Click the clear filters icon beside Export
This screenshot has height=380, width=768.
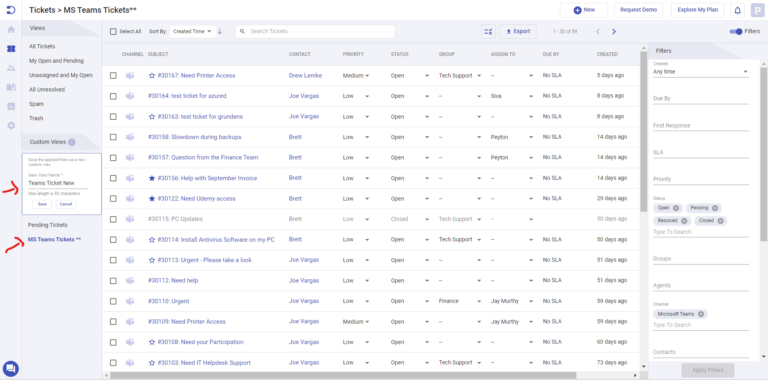[x=488, y=31]
